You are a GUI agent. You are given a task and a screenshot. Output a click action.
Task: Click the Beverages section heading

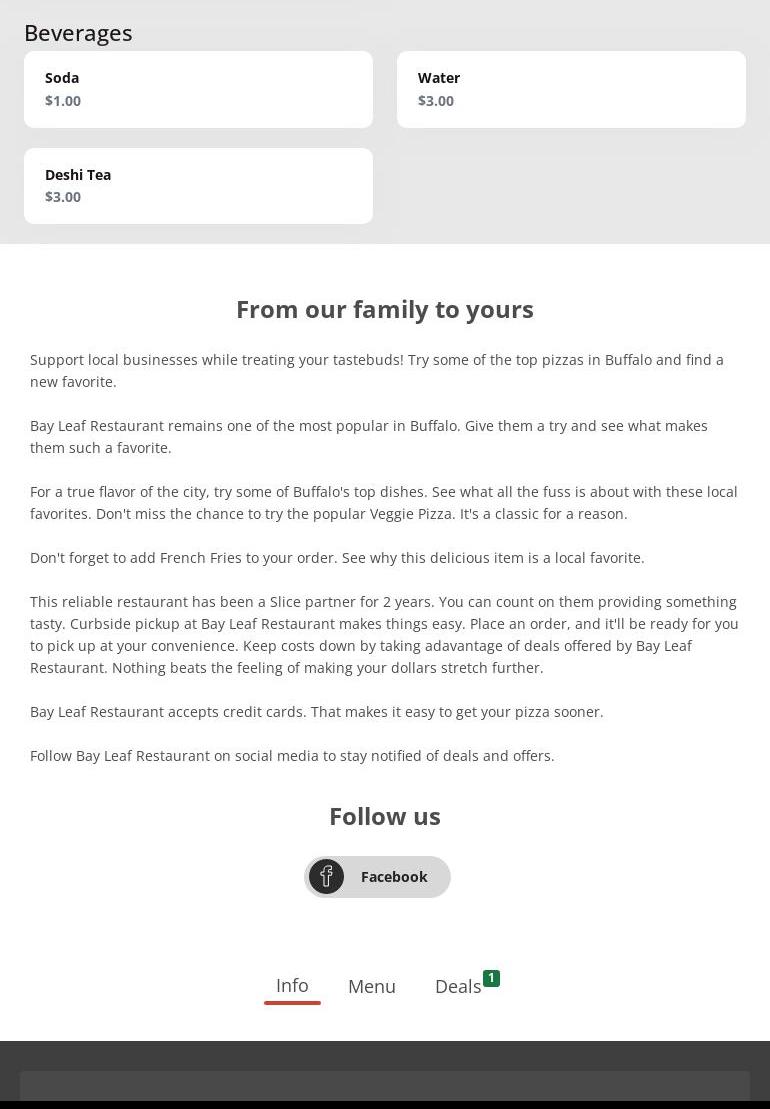tap(78, 33)
